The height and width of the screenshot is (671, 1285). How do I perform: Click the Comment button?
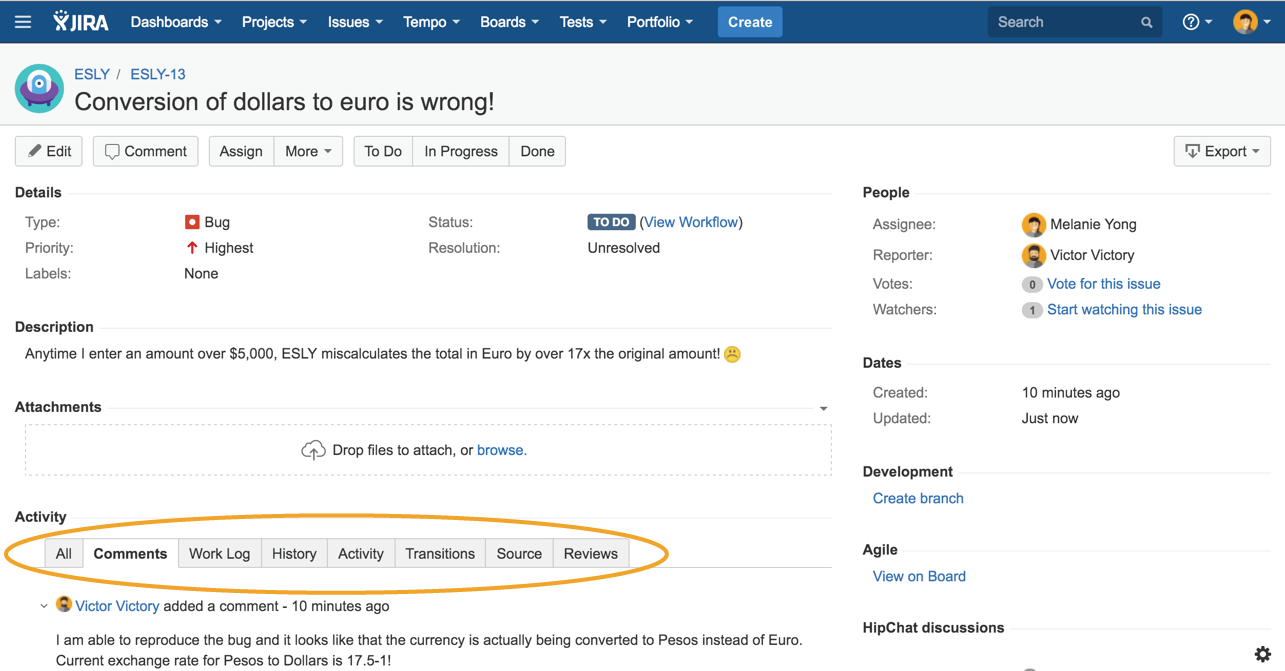(146, 151)
